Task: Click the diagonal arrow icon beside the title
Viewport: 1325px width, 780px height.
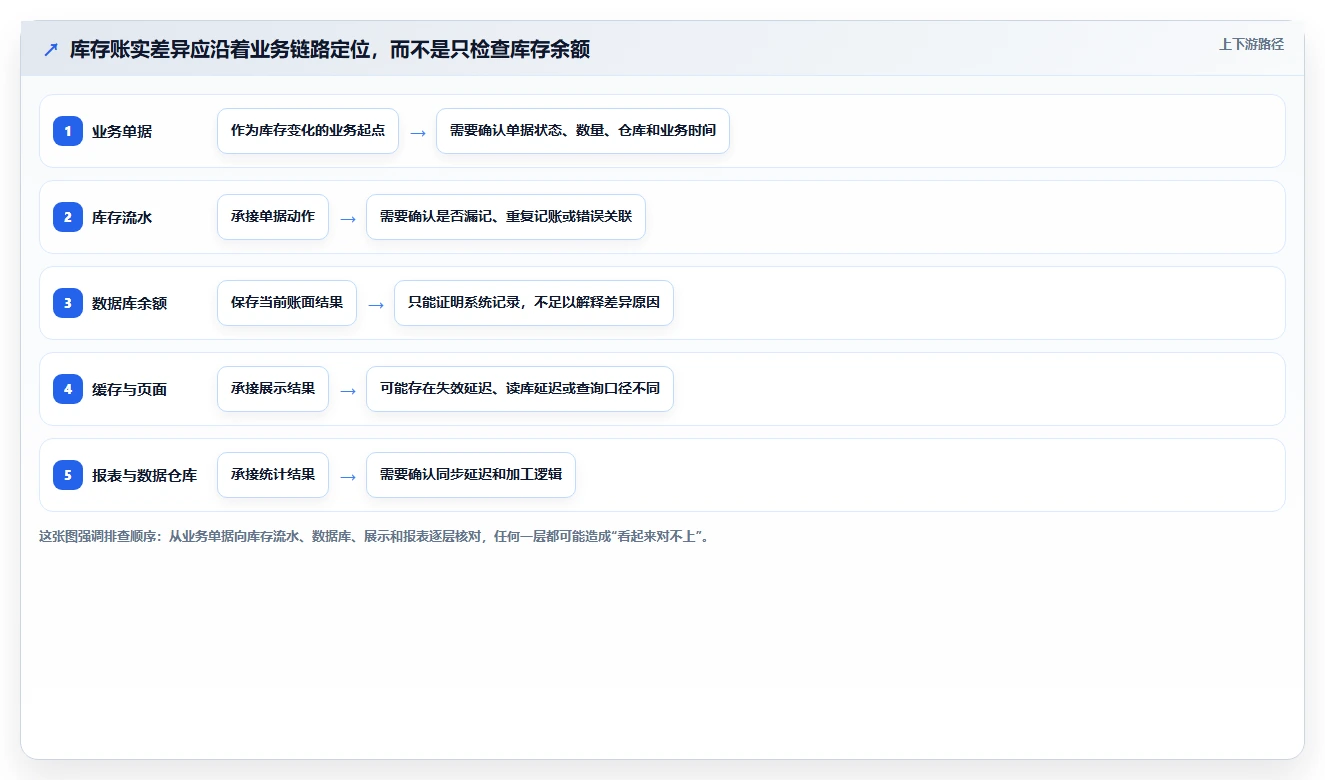Action: (50, 50)
